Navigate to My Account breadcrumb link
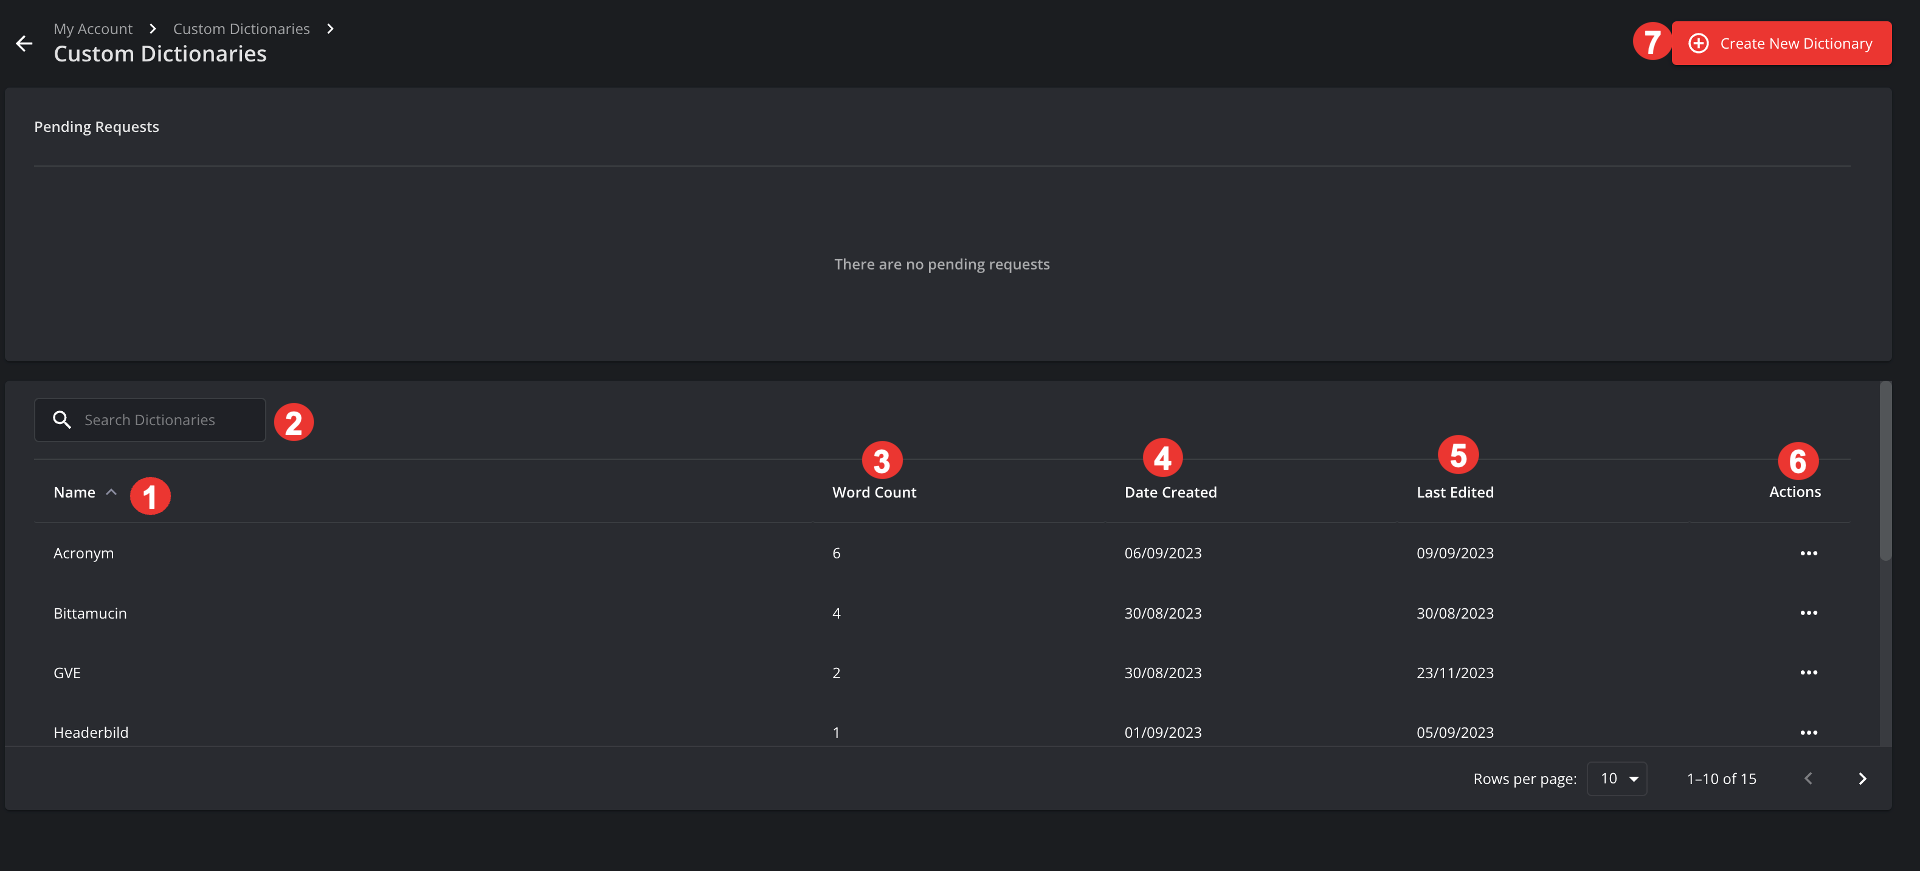This screenshot has height=872, width=1920. 93,29
